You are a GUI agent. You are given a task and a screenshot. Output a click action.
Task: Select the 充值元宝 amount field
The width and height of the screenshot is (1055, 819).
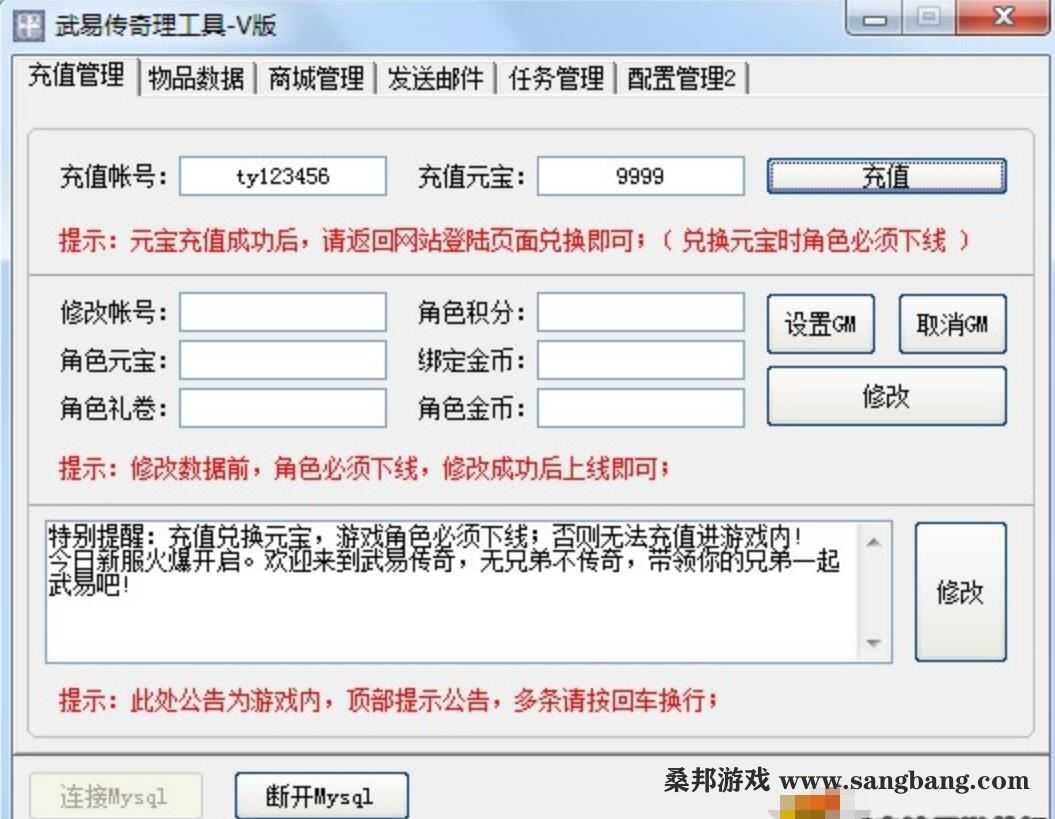click(x=640, y=176)
